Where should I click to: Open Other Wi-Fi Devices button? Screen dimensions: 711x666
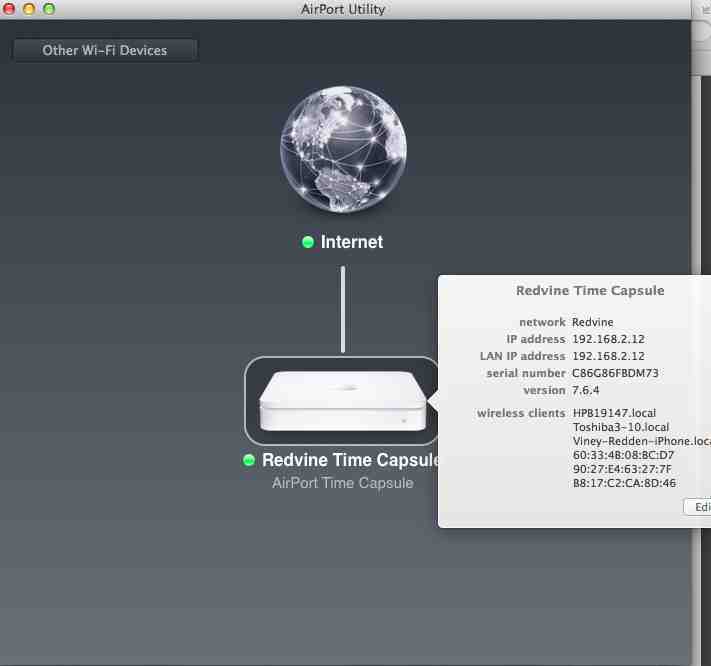point(105,50)
